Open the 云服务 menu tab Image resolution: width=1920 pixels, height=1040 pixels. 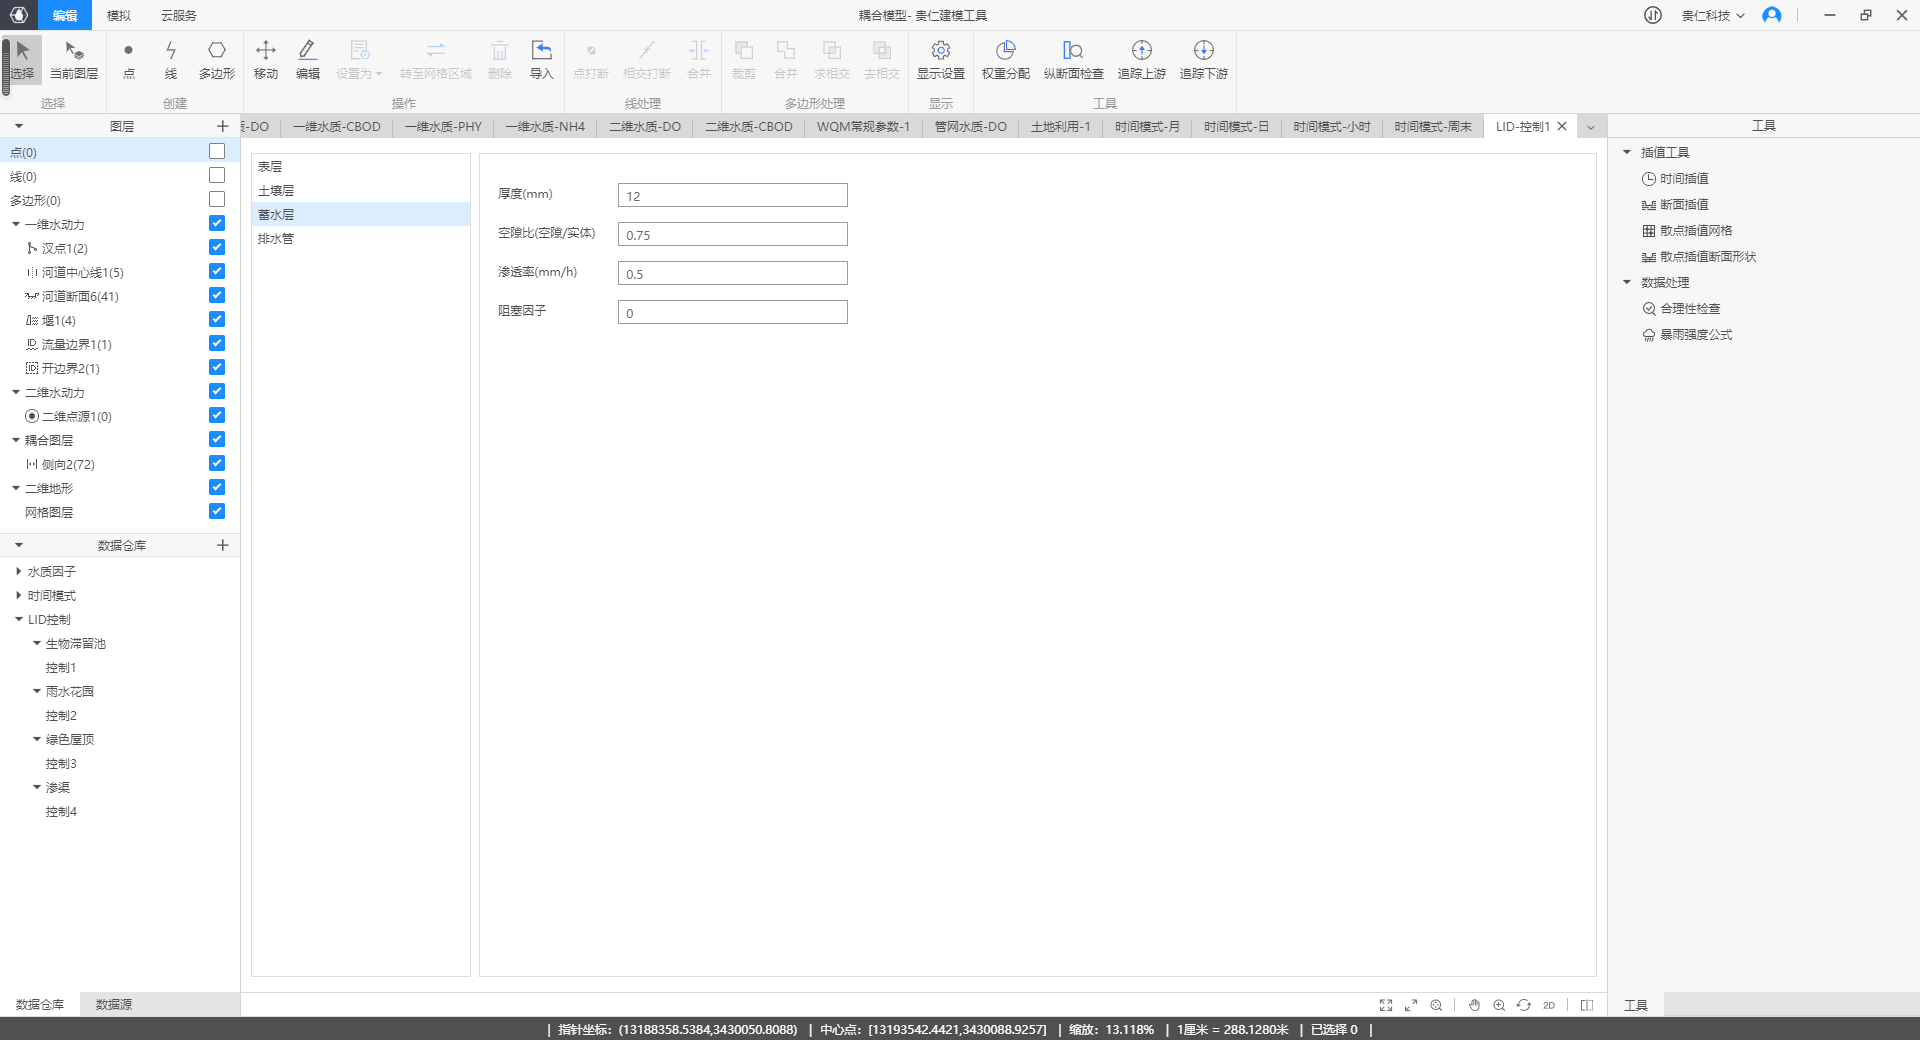point(179,15)
